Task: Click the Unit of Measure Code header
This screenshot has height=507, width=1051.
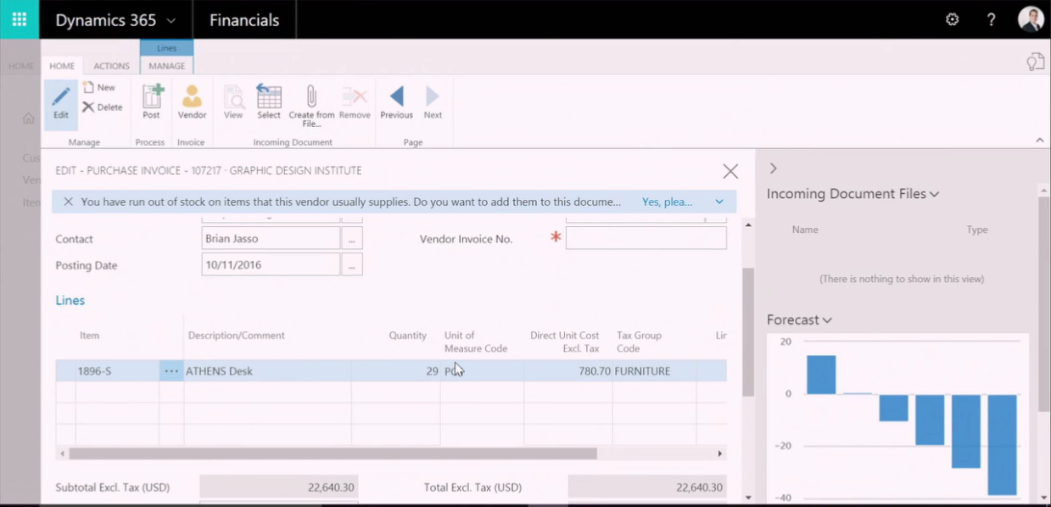Action: (x=476, y=342)
